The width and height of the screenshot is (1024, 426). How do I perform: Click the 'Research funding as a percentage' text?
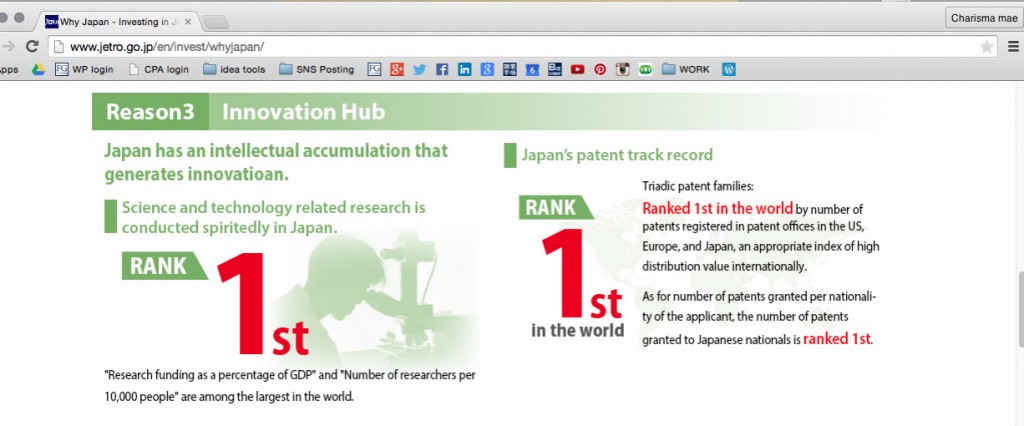point(290,385)
